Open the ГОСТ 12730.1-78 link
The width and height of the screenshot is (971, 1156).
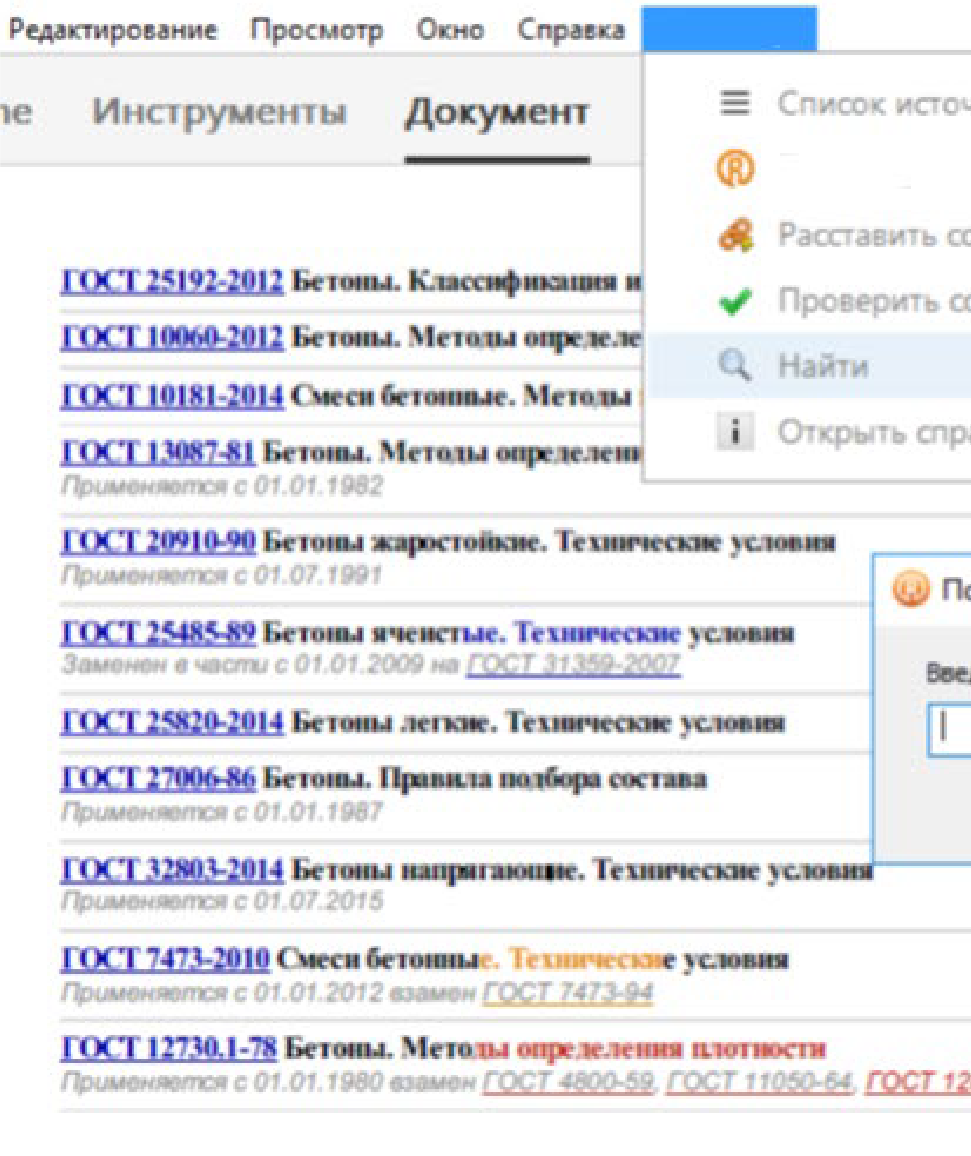pyautogui.click(x=168, y=1048)
